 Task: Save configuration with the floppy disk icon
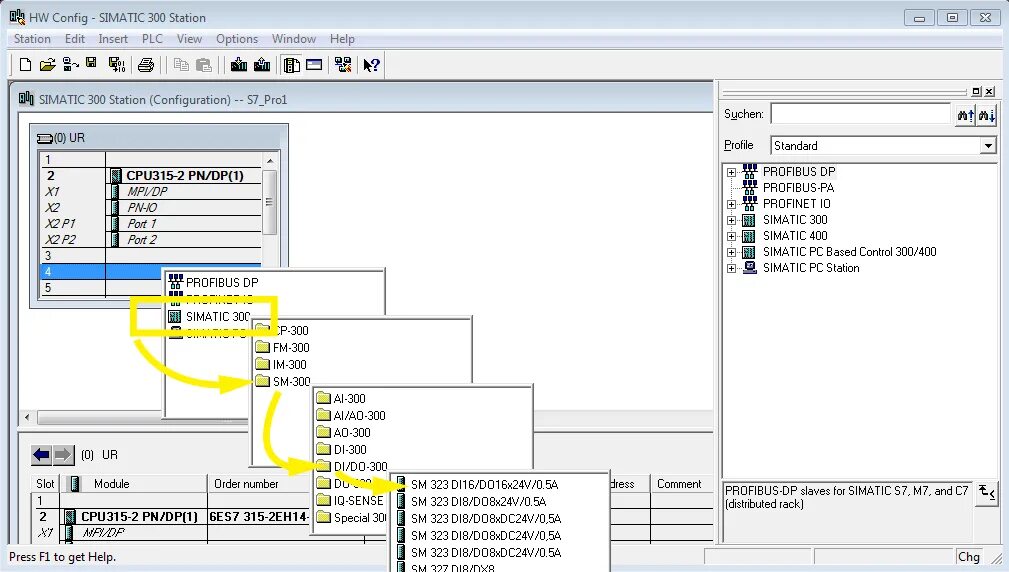[x=91, y=63]
